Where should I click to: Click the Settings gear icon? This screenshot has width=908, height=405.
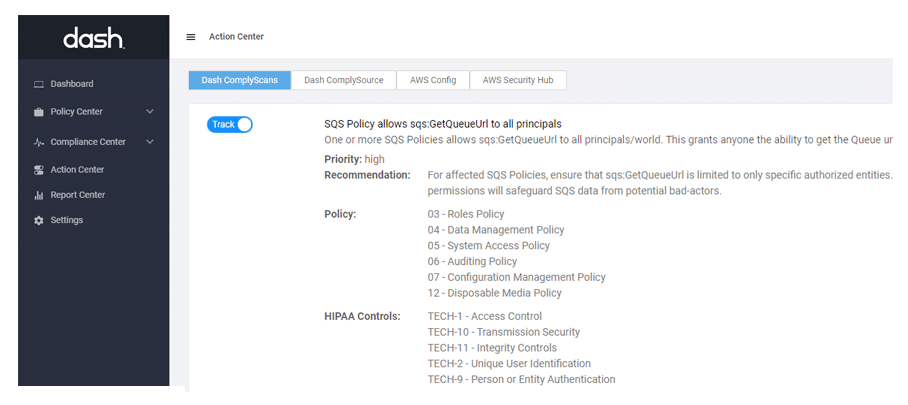39,220
